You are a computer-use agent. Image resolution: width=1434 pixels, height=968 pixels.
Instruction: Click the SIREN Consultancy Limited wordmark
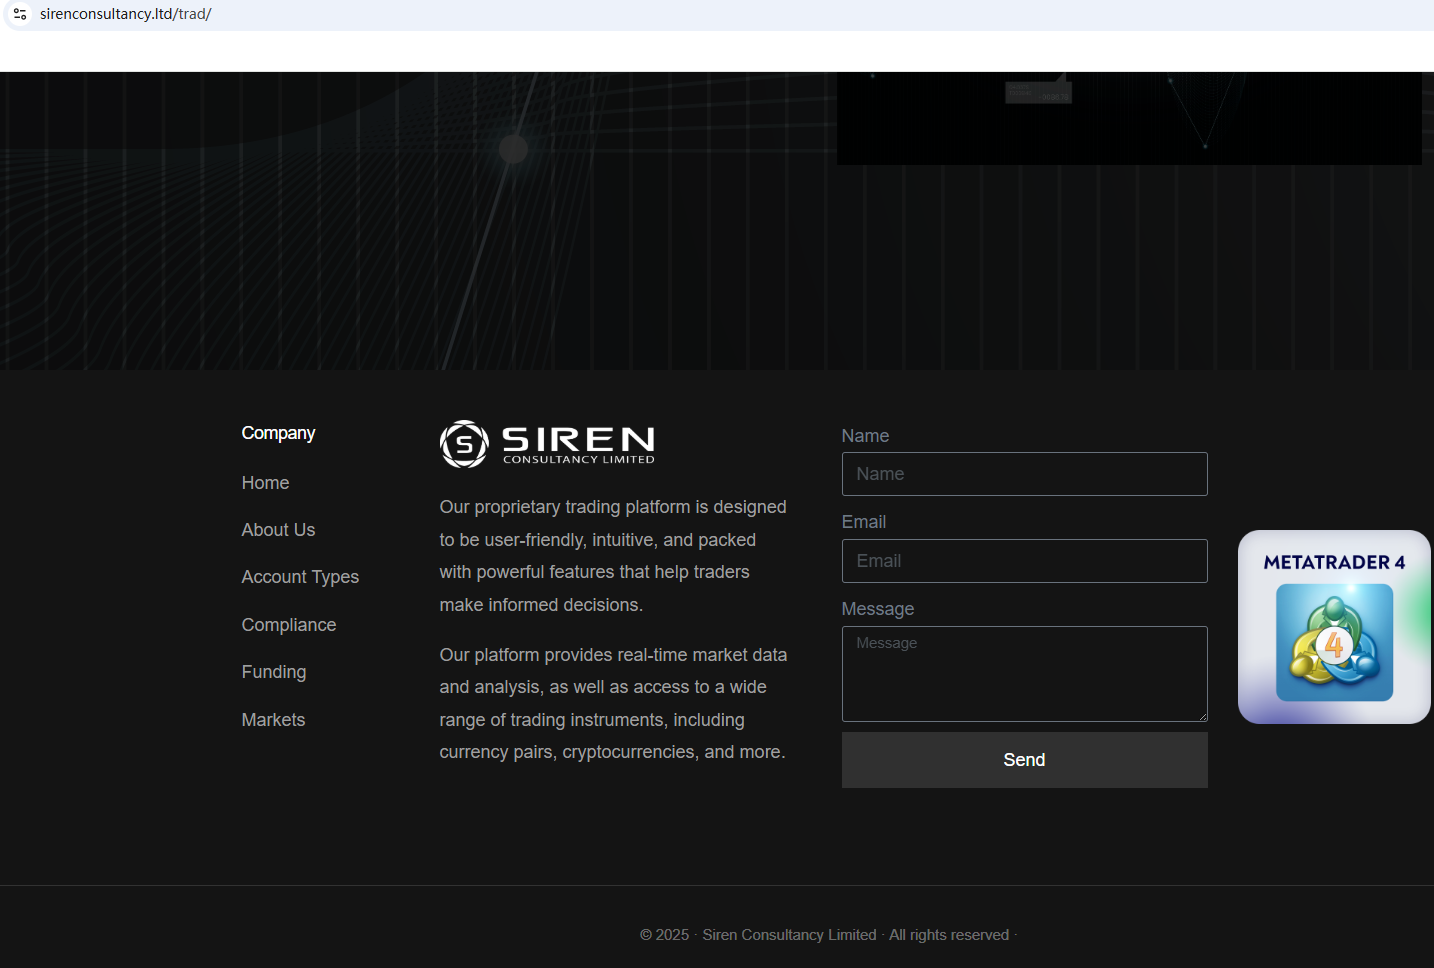pyautogui.click(x=578, y=444)
